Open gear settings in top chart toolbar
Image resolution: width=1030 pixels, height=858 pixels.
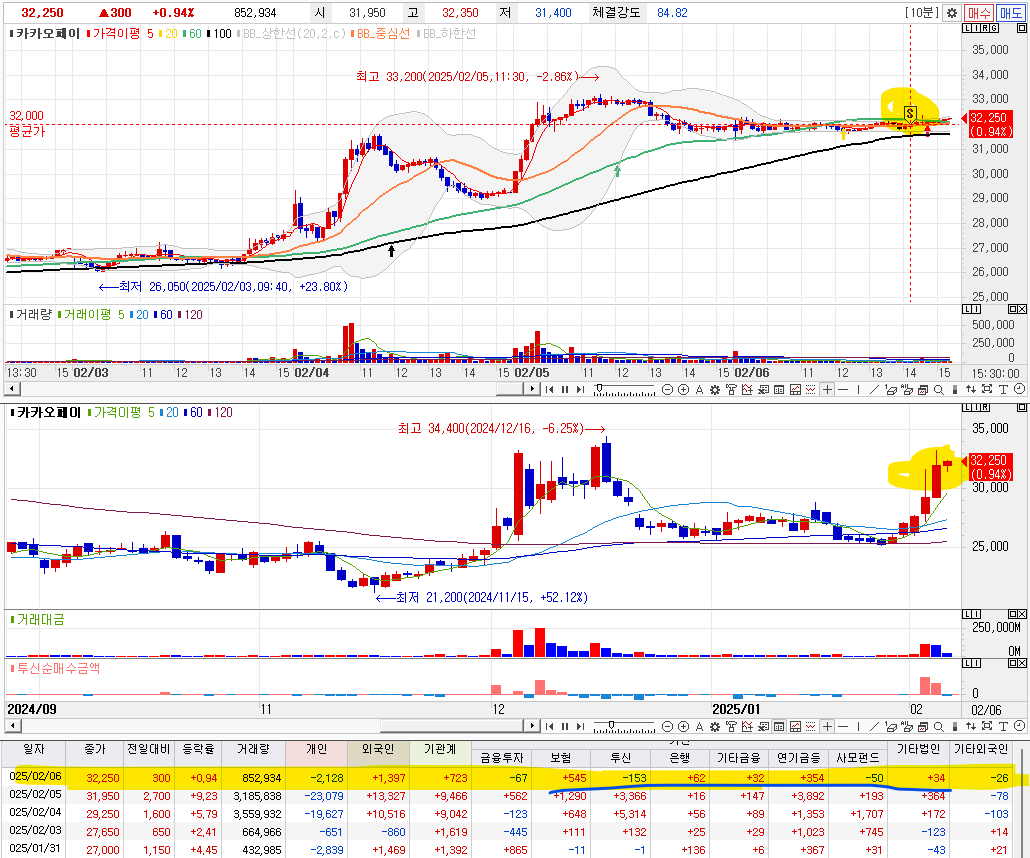click(715, 390)
